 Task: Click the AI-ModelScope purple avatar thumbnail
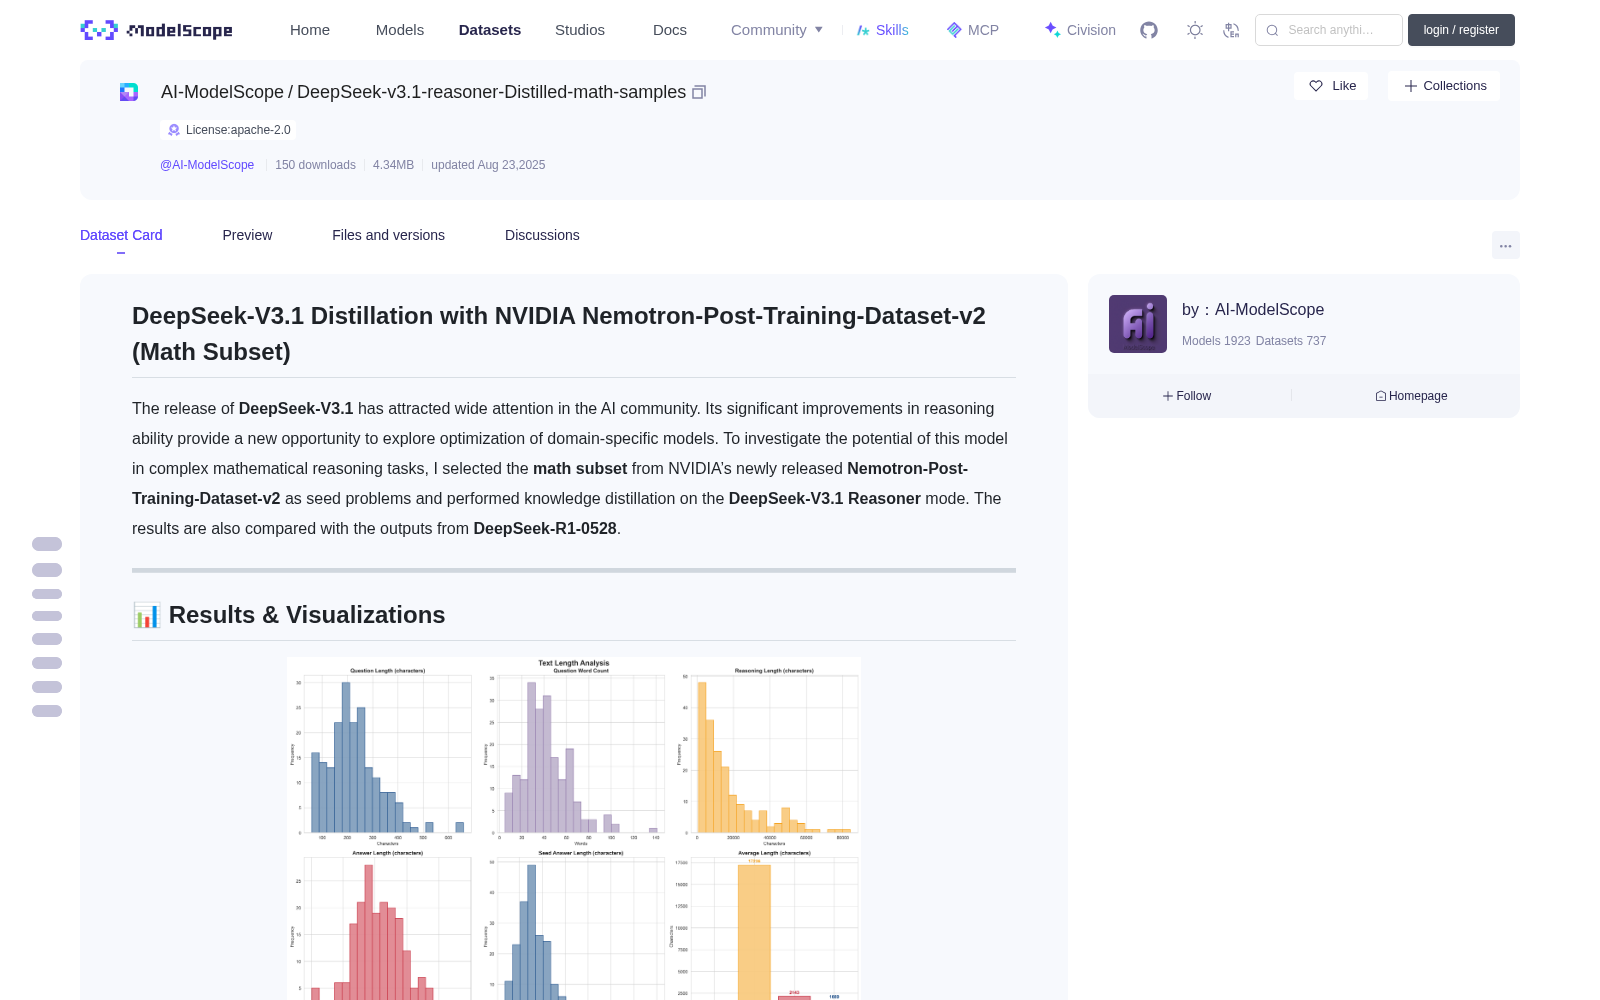pos(1138,324)
